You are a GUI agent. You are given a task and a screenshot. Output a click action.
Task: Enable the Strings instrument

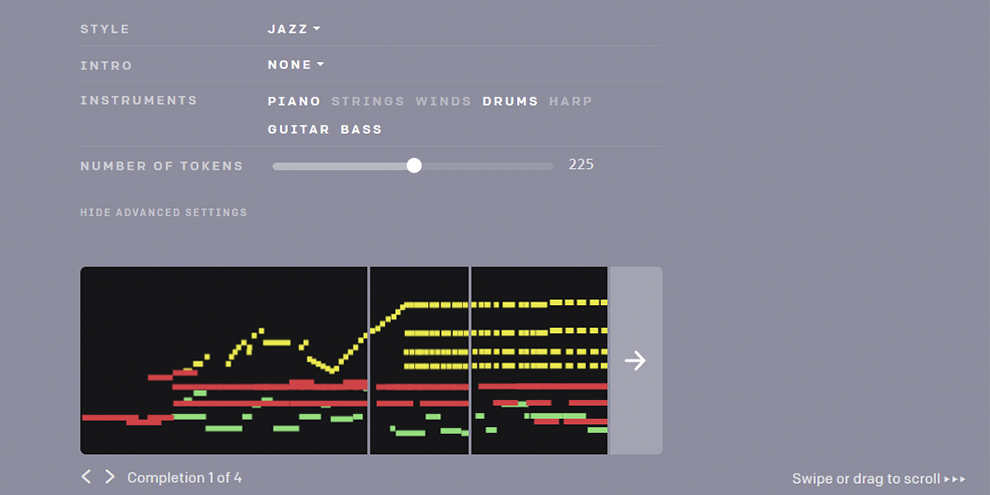pos(368,101)
